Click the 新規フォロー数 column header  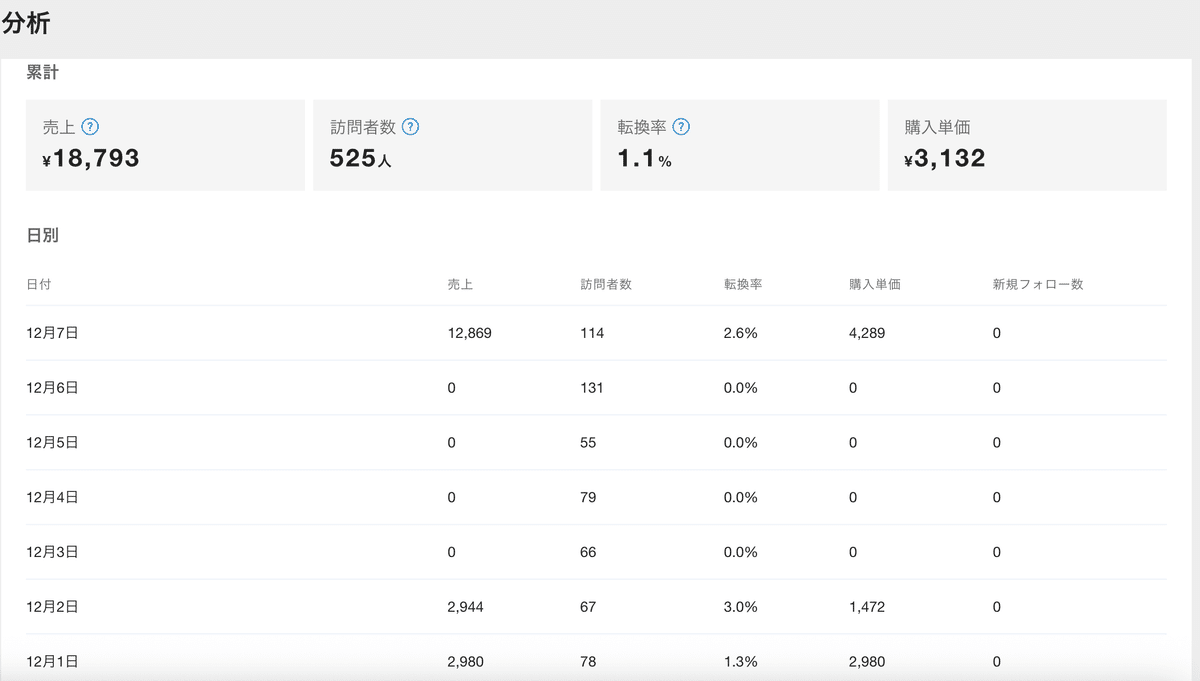coord(1038,284)
